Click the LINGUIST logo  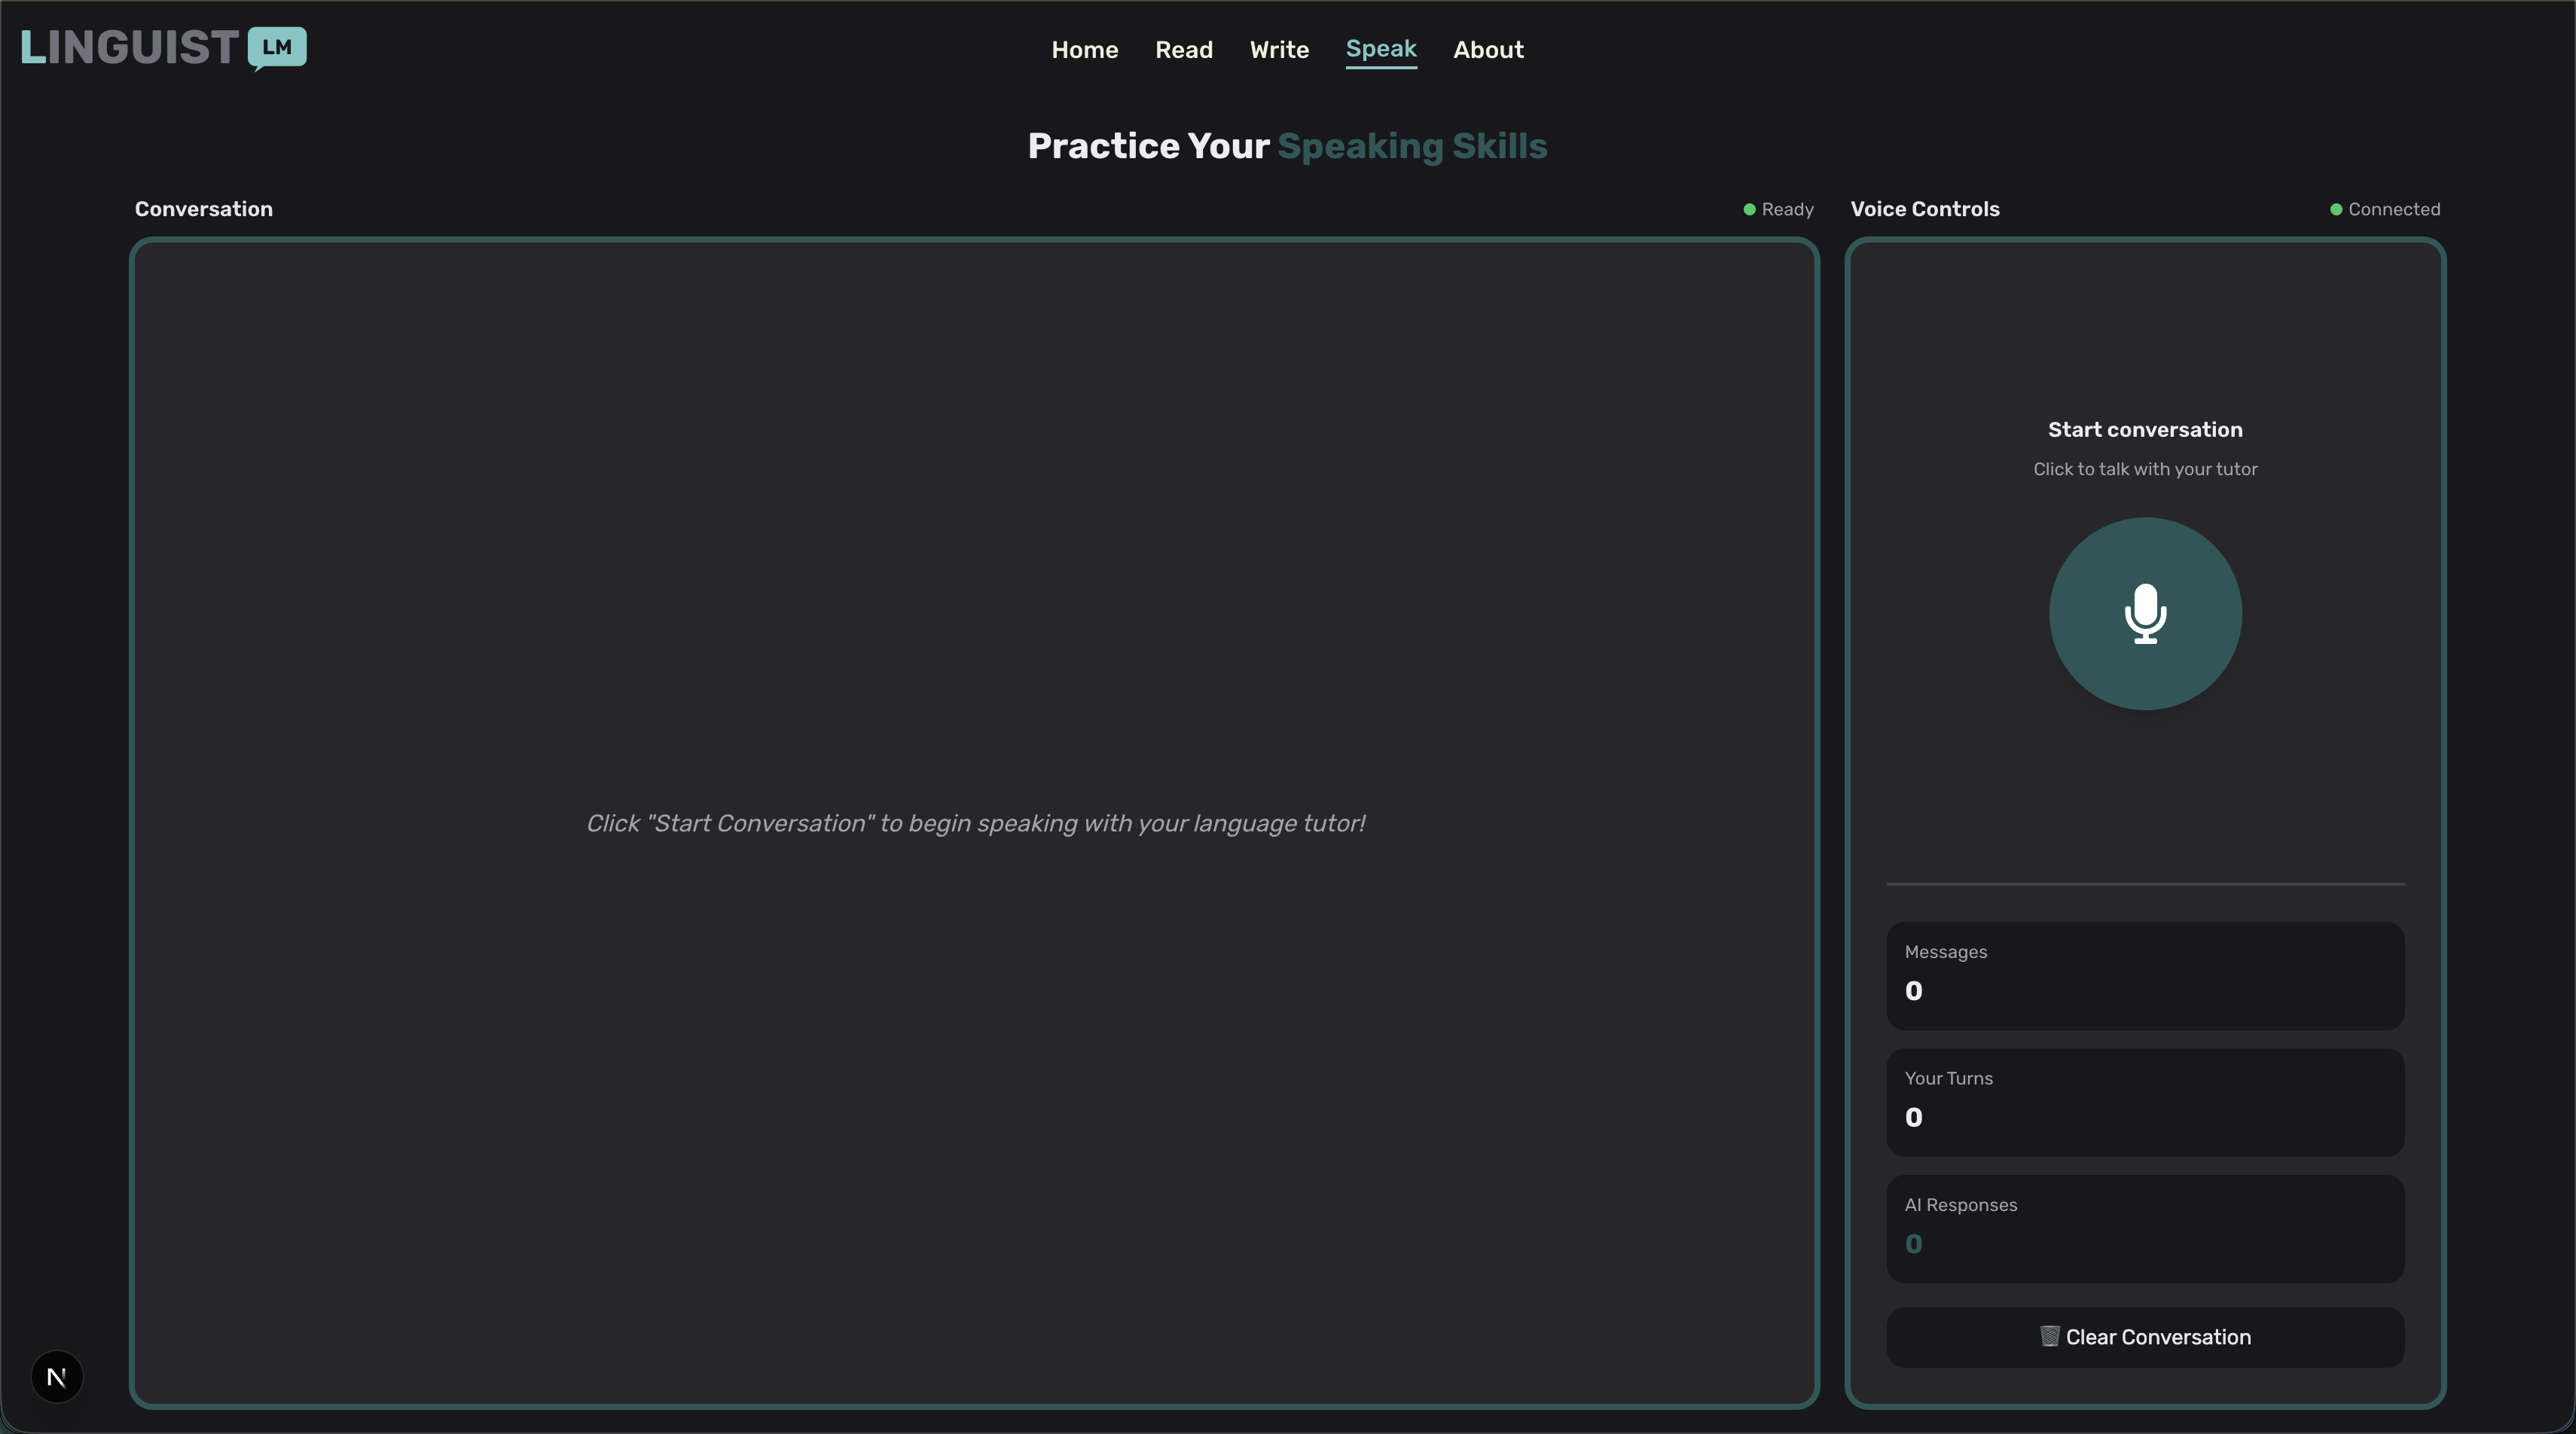click(130, 47)
